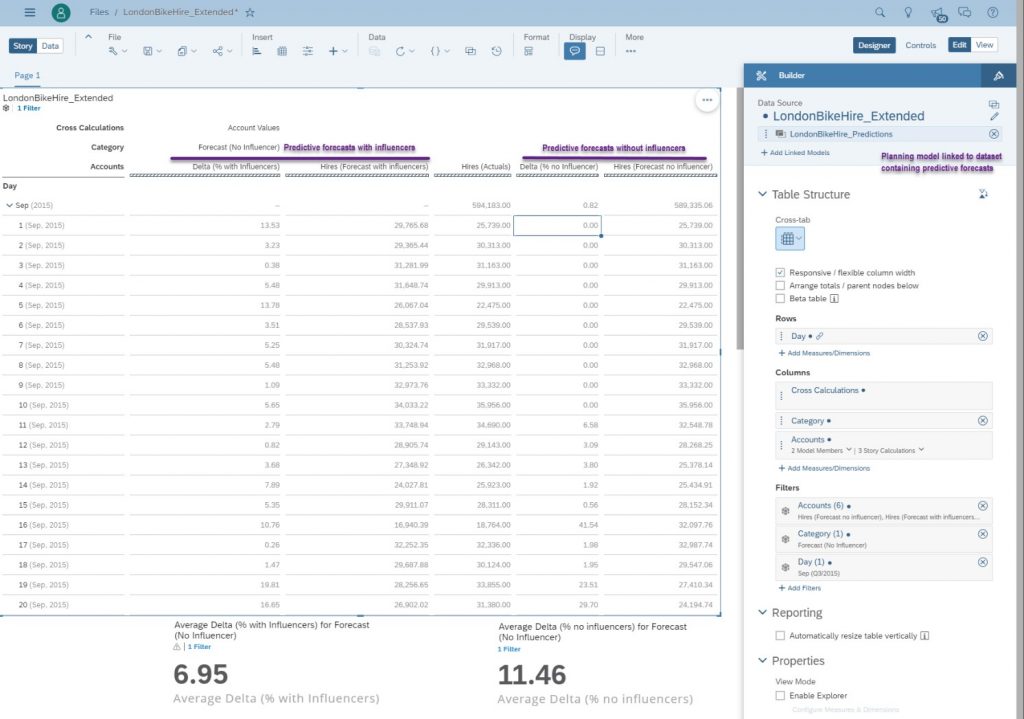The height and width of the screenshot is (719, 1024).
Task: Open the Styling panel icon beside Builder
Action: pos(999,76)
